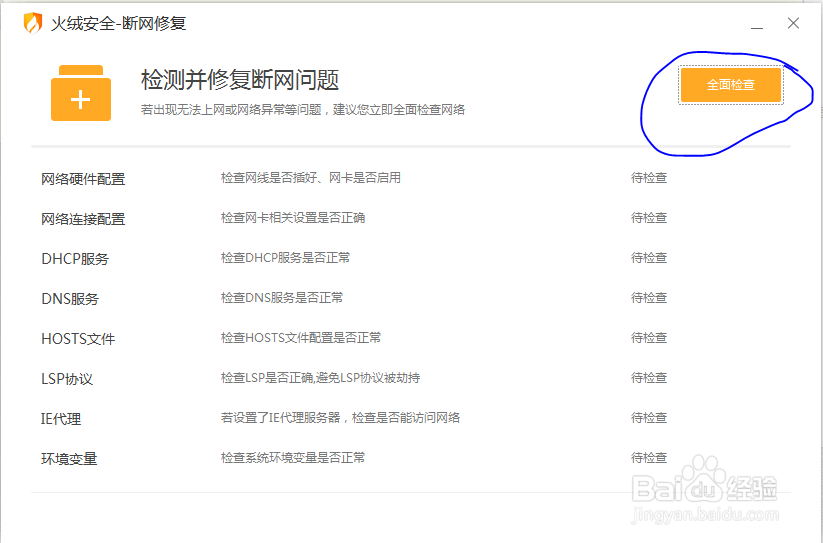Click description 检查系统环境变量是否正常

coord(293,457)
